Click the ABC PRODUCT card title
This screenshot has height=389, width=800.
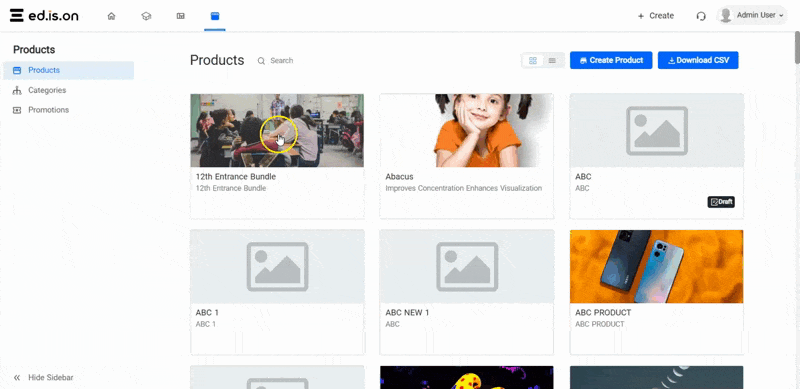click(603, 312)
